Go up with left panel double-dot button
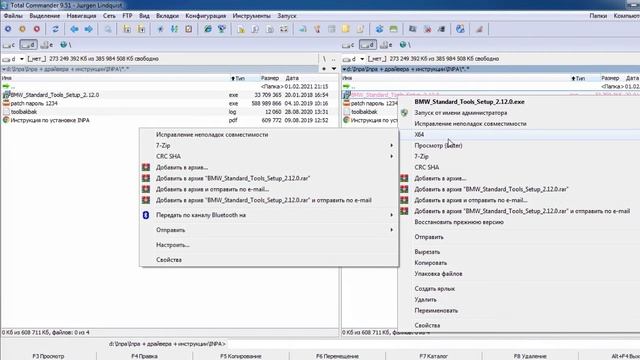The width and height of the screenshot is (640, 360). coord(333,59)
